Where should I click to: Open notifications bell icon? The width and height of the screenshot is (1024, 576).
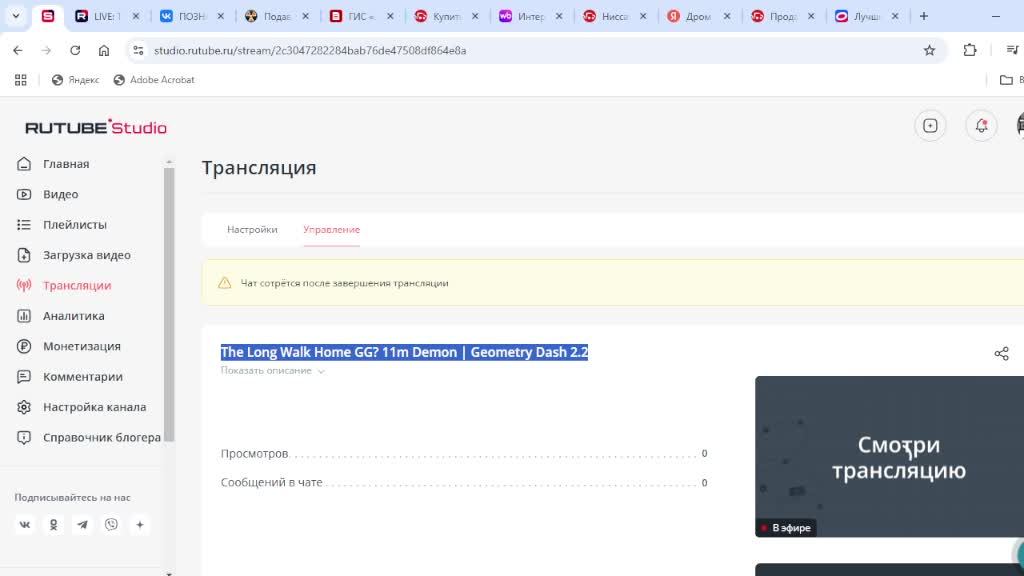coord(981,125)
